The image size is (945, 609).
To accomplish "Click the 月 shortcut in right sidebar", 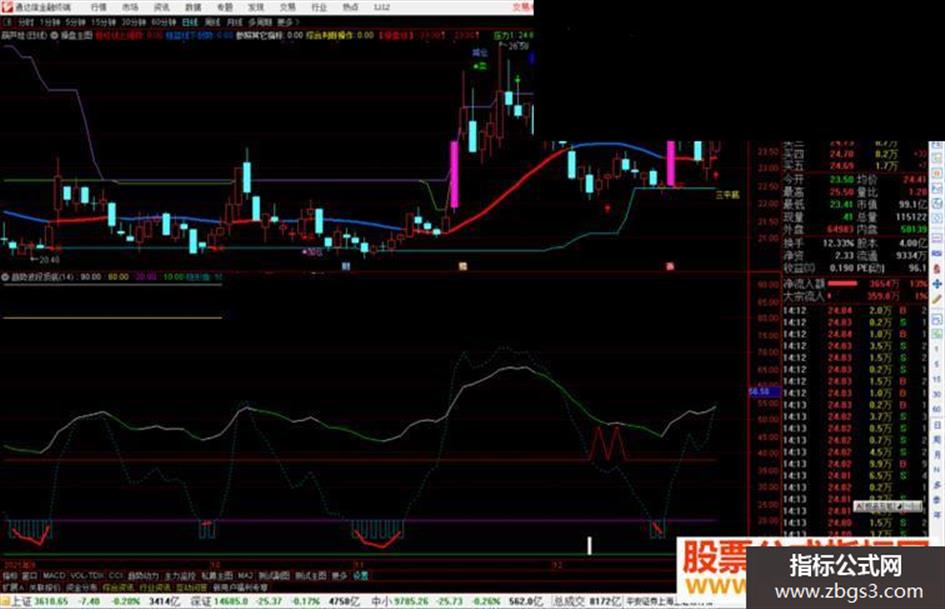I will pos(937,455).
